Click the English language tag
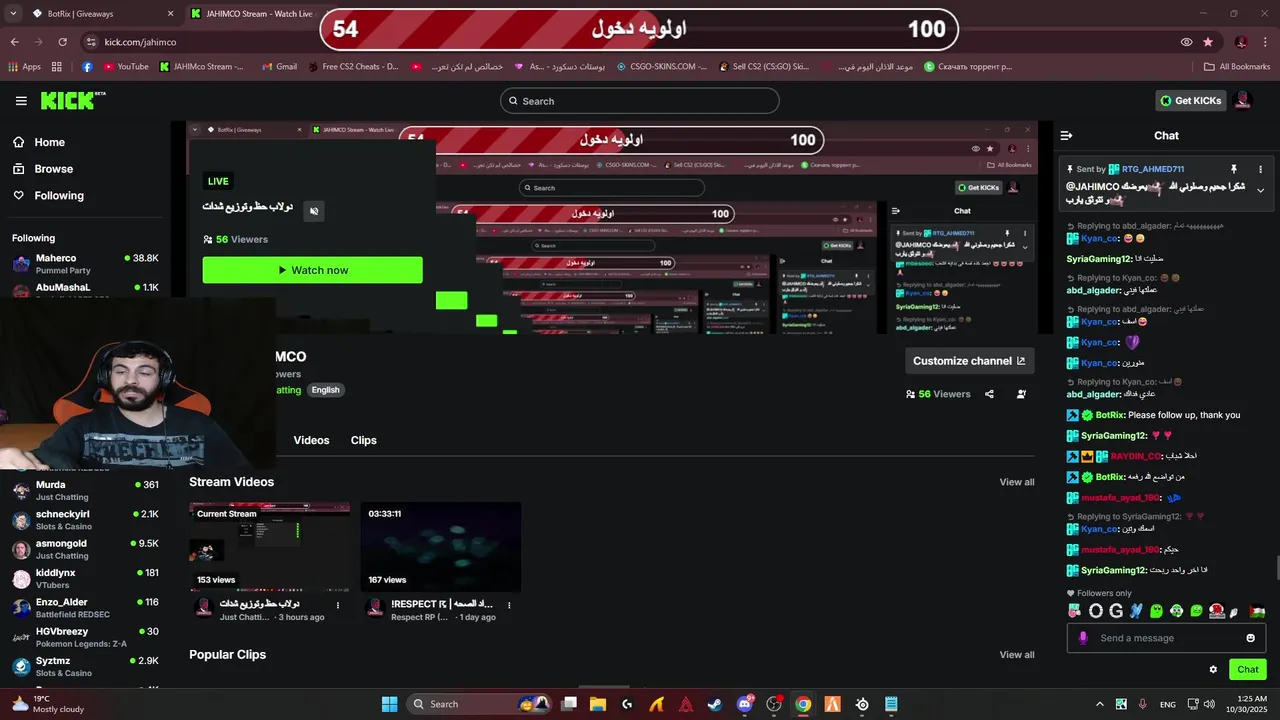Screen dimensions: 1280x720 (325, 390)
